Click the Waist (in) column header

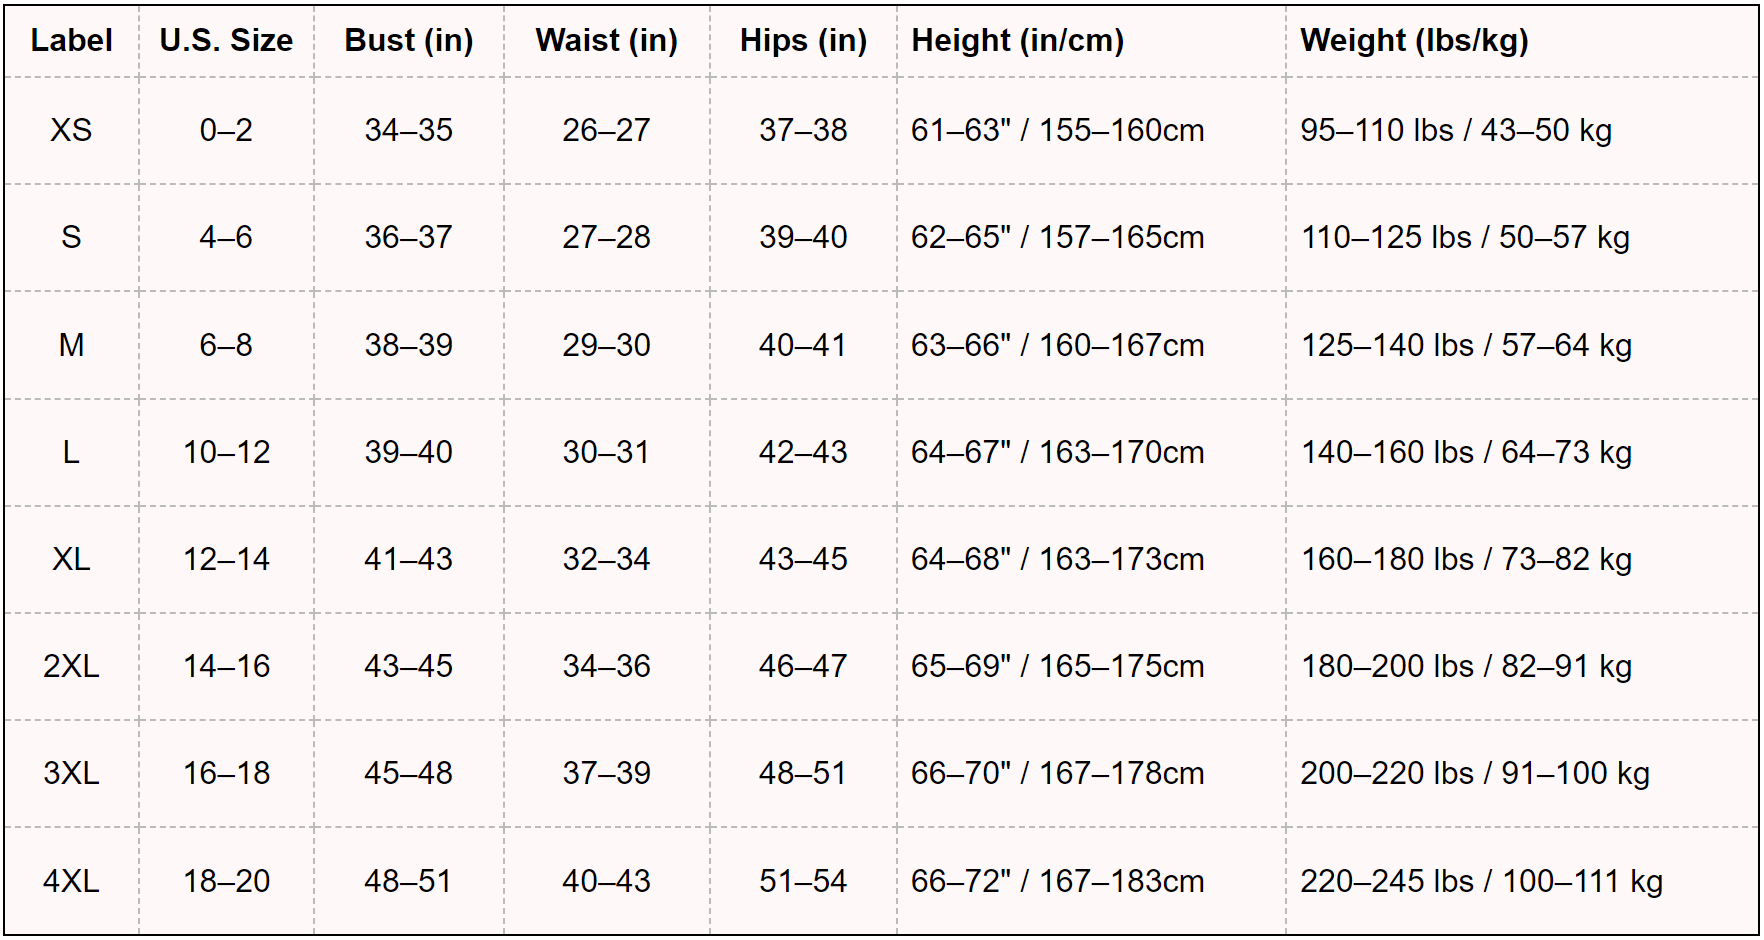click(606, 41)
